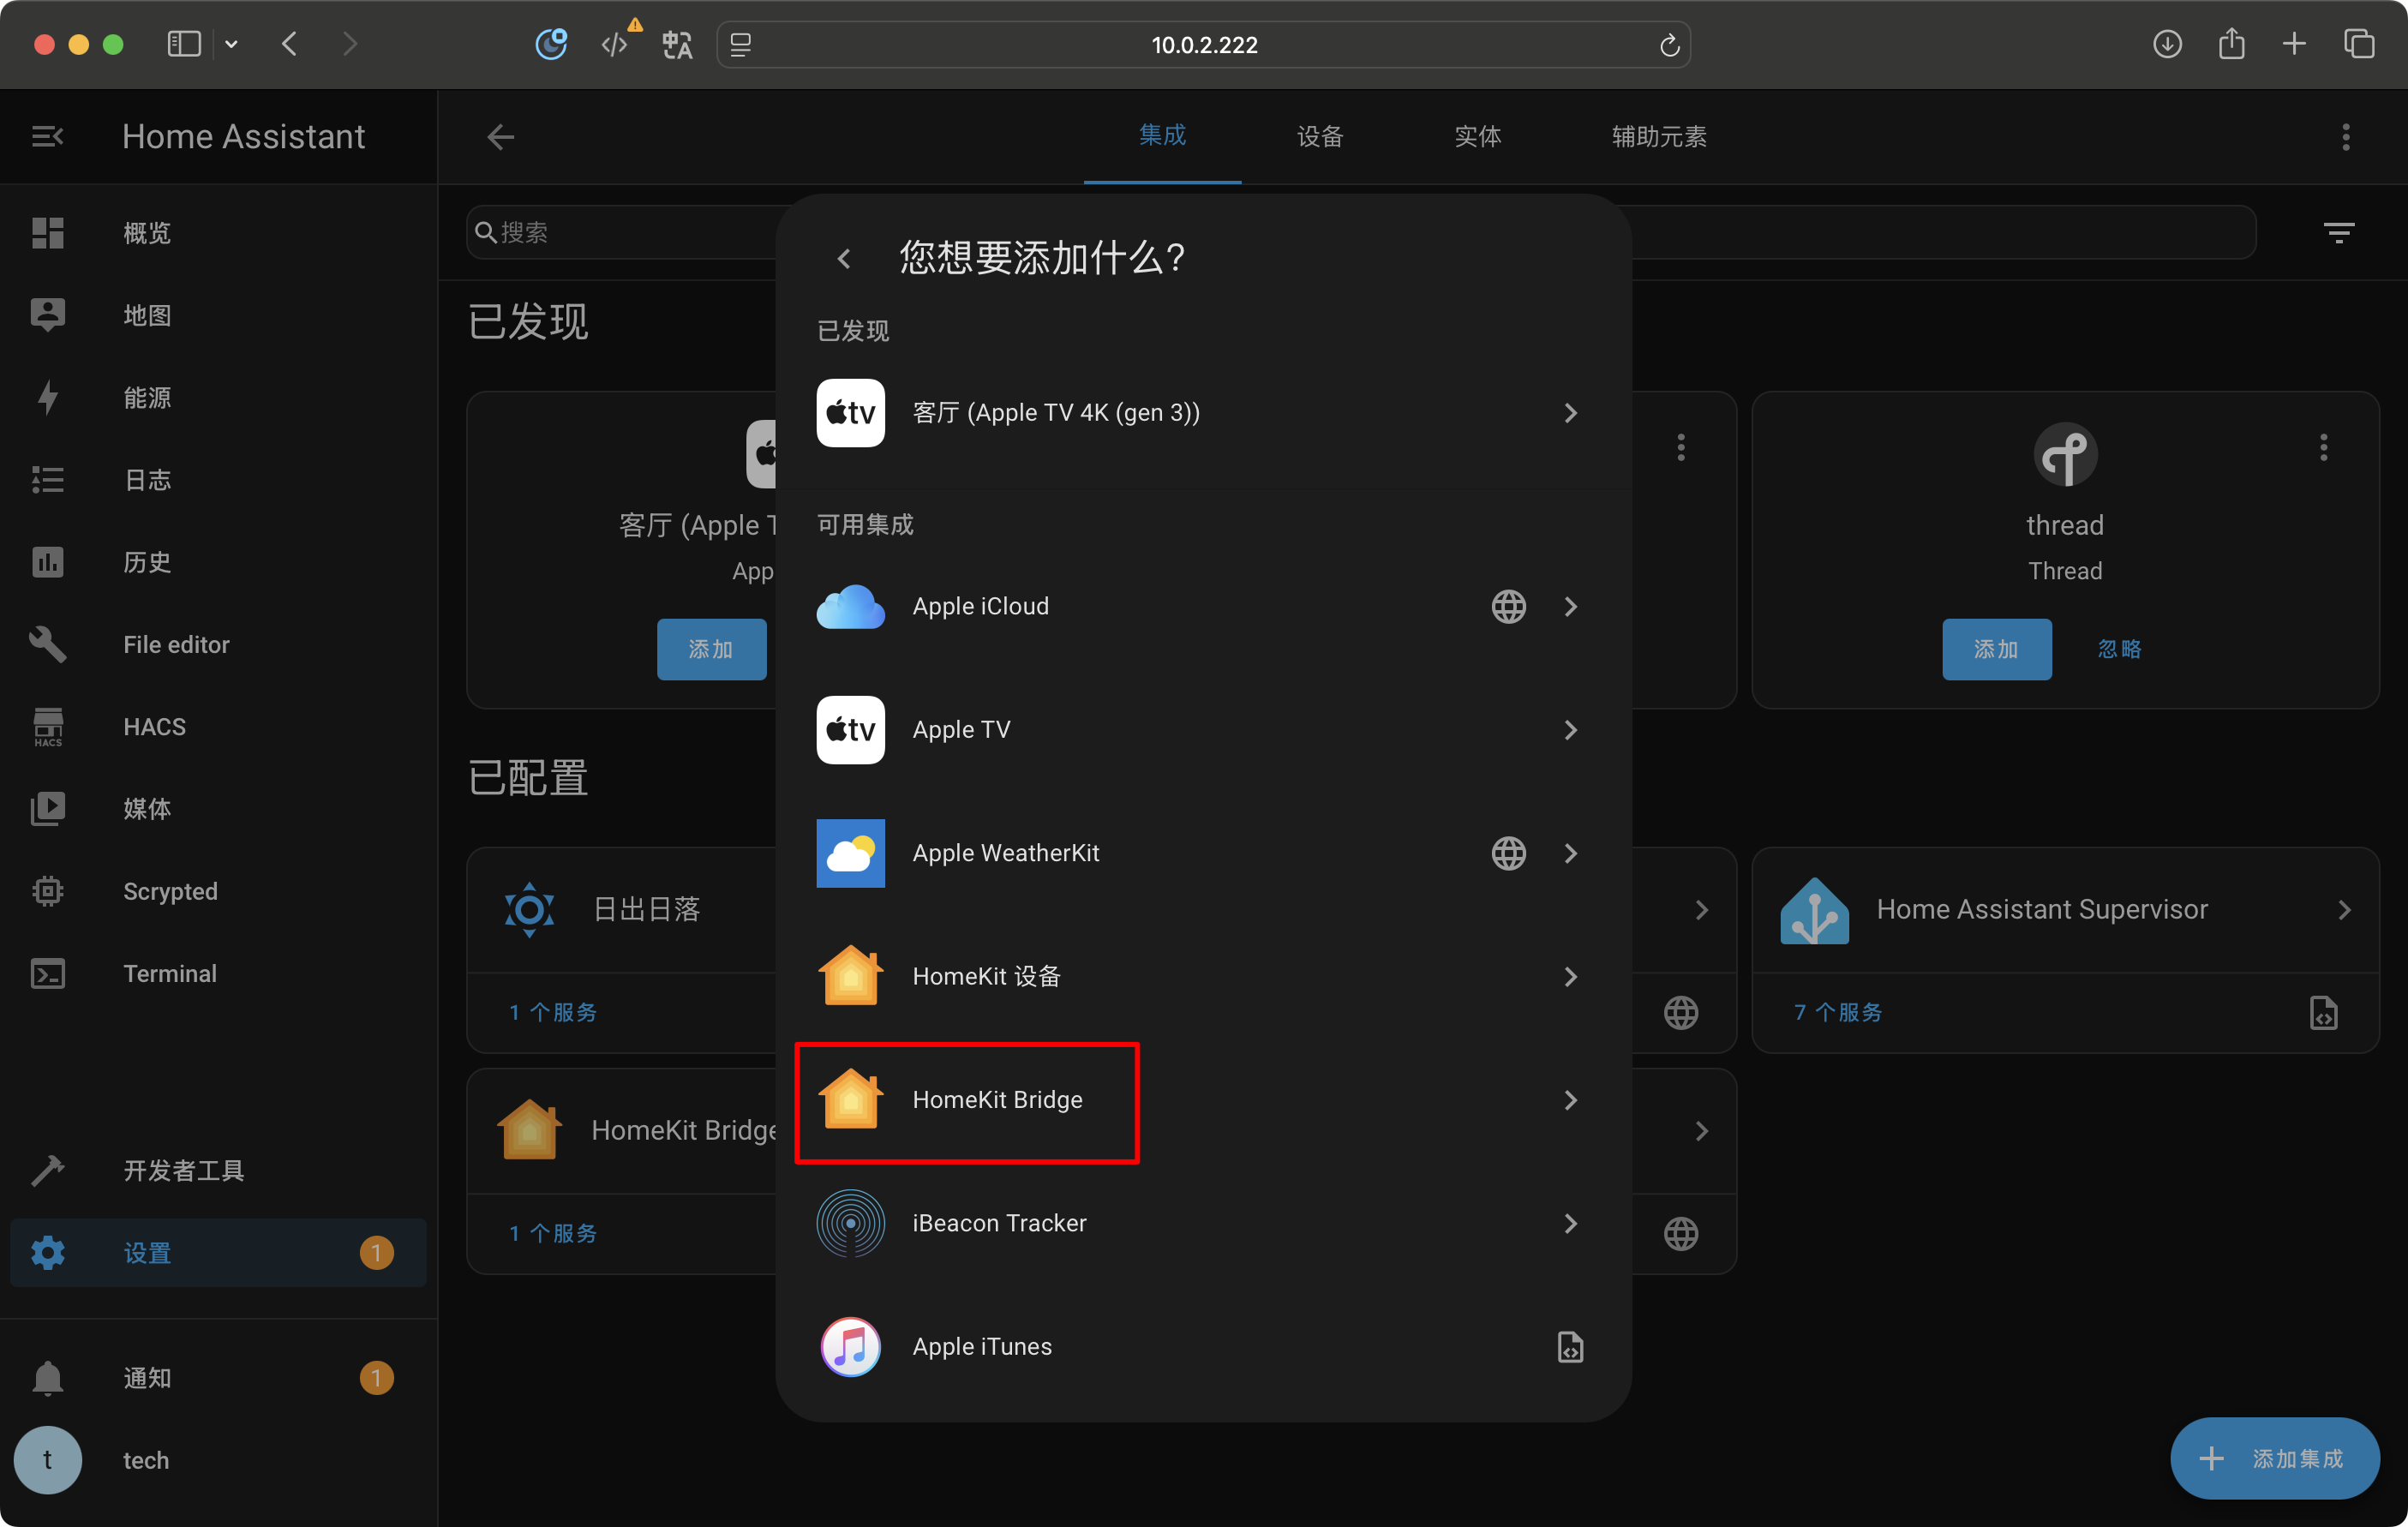Click the 设置 gear icon
The height and width of the screenshot is (1527, 2408).
(47, 1253)
